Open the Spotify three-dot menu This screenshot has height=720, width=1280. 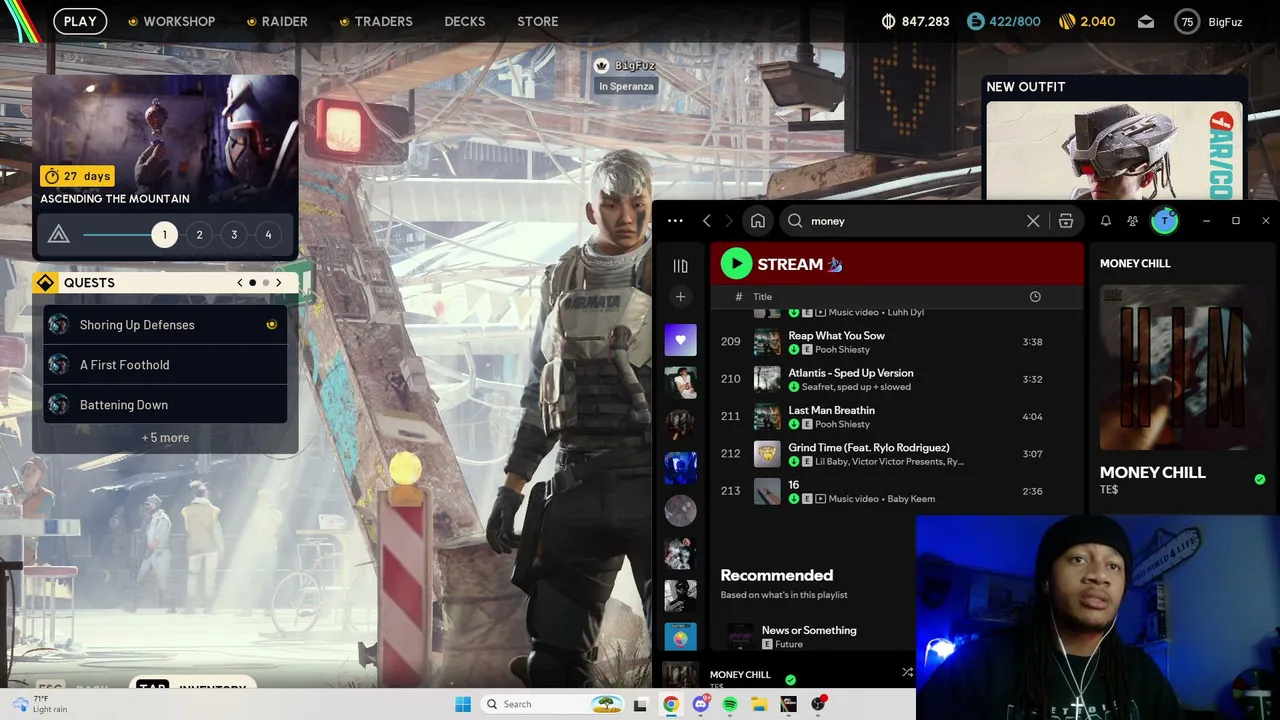coord(675,221)
